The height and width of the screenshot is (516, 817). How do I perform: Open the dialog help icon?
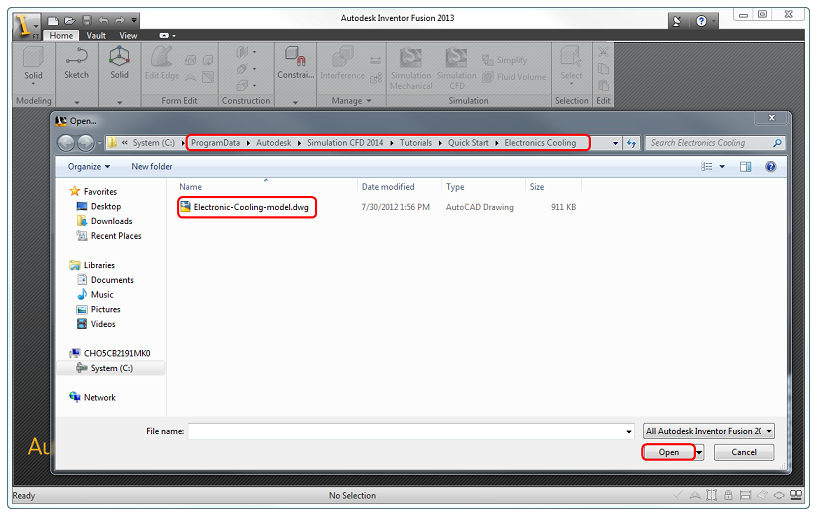click(771, 167)
